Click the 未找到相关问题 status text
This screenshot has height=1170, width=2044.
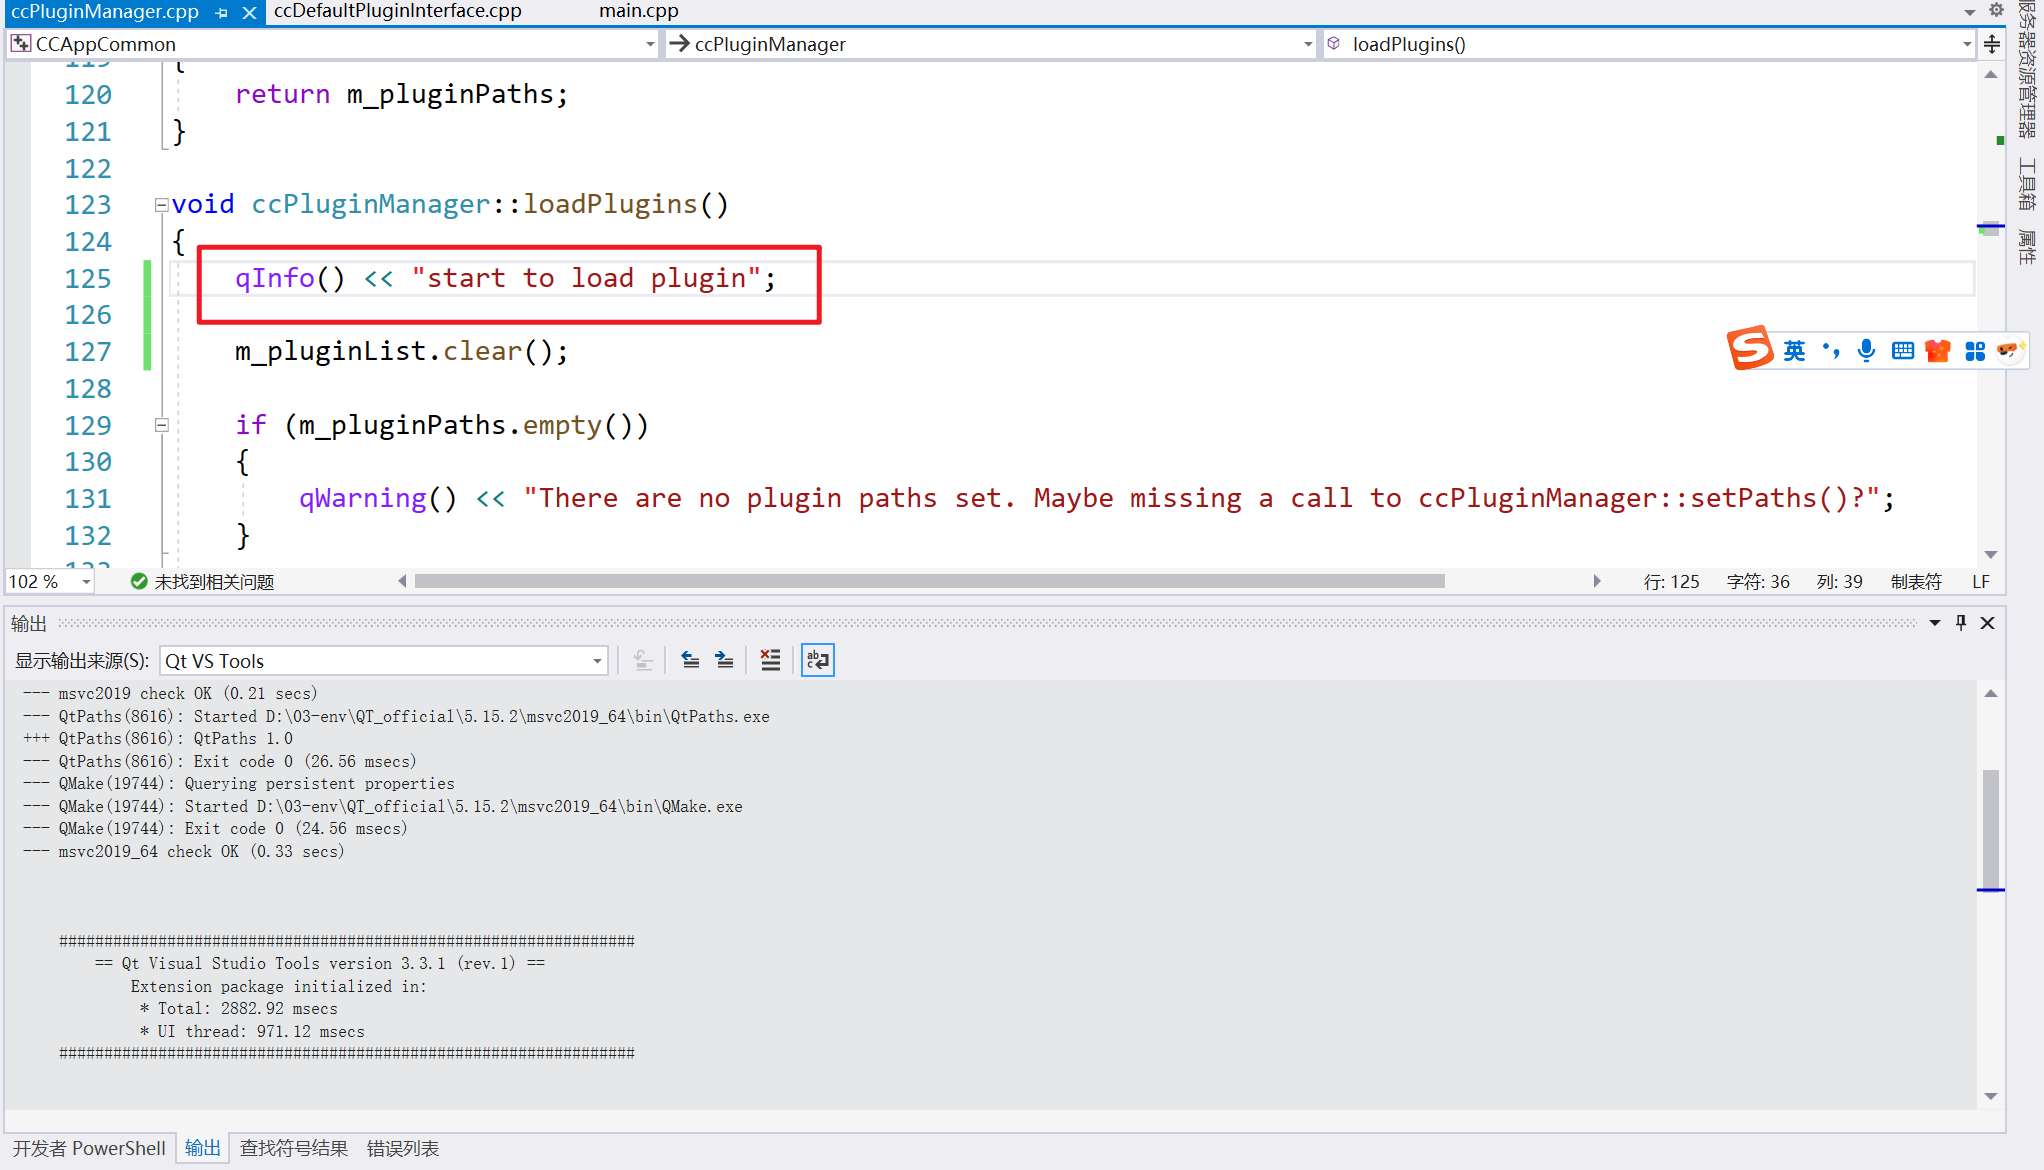pyautogui.click(x=214, y=582)
